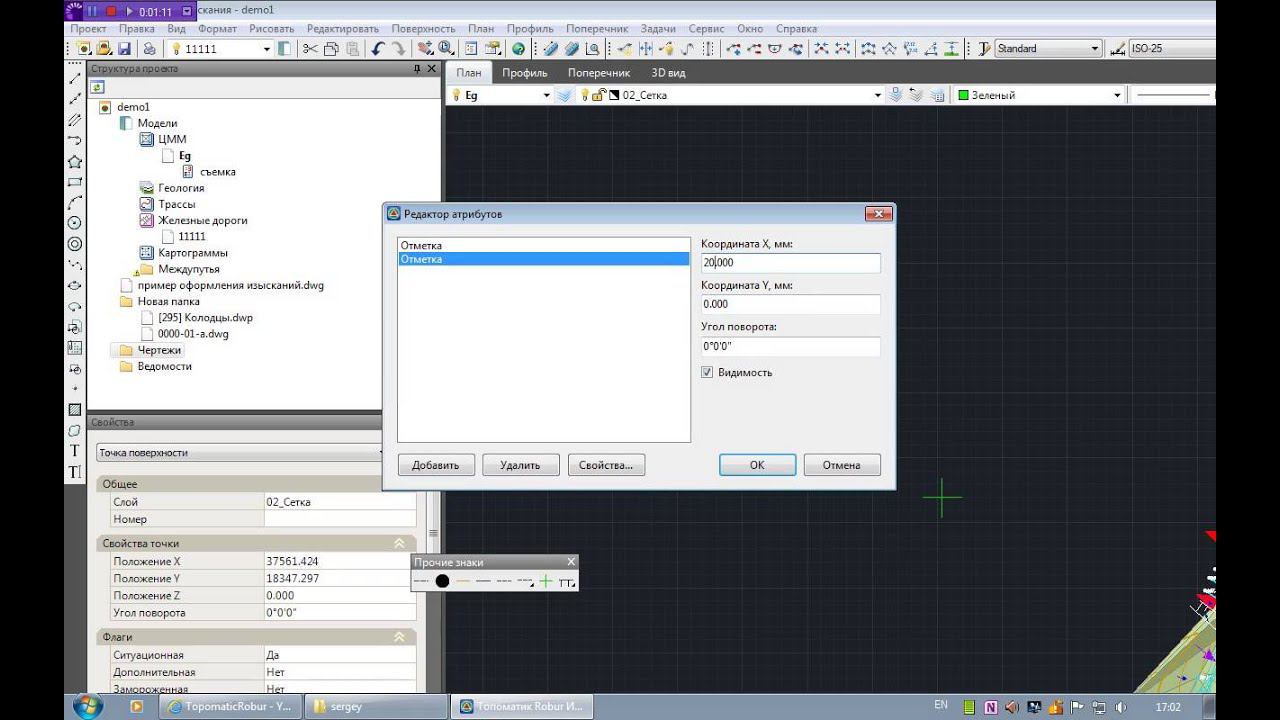
Task: Switch to the Поперечник tab
Action: 599,72
